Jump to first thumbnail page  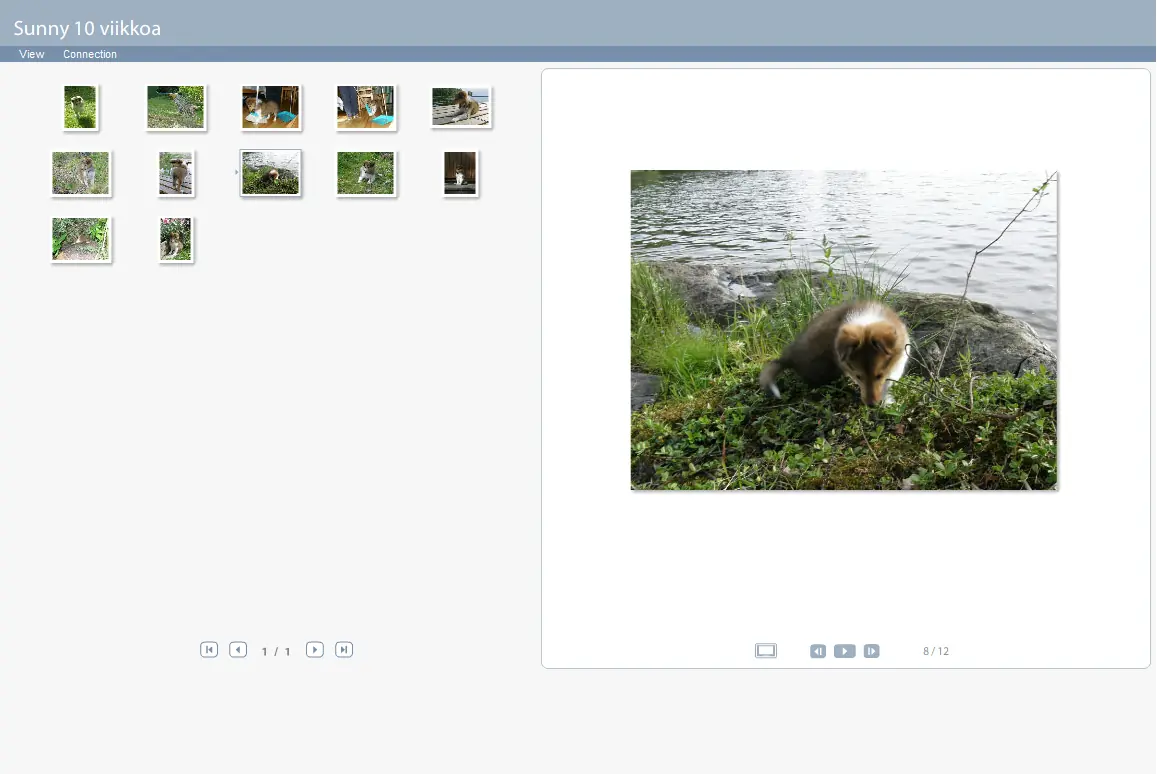pos(209,649)
